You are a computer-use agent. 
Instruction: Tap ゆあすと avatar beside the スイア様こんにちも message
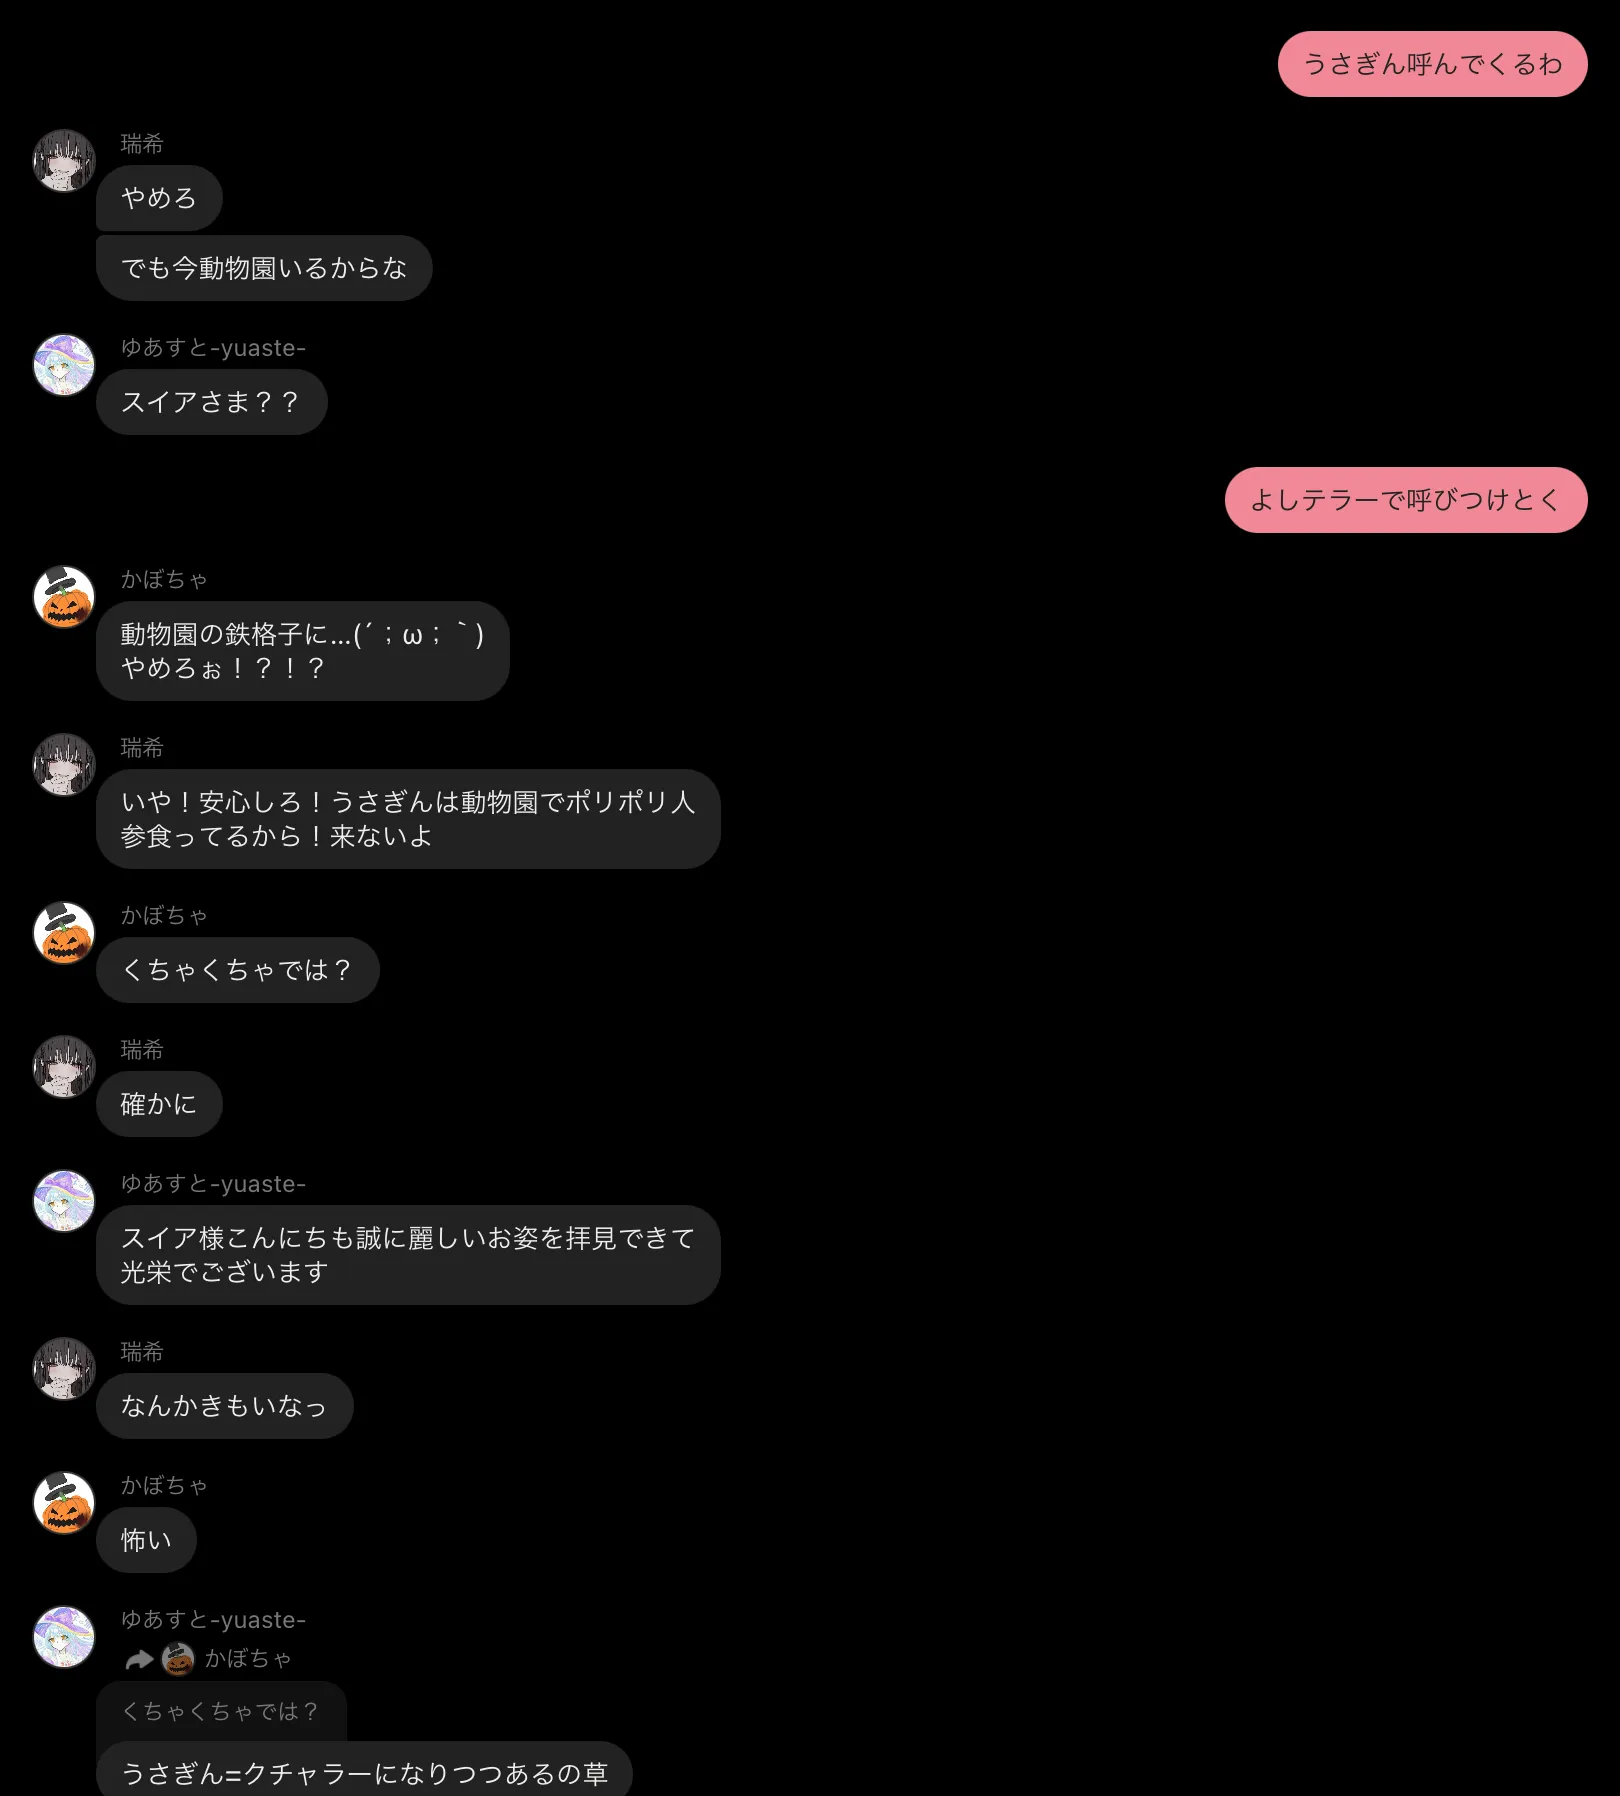pos(64,1201)
